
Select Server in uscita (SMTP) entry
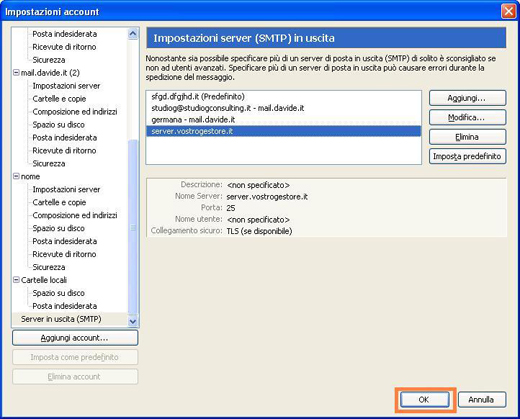point(61,319)
